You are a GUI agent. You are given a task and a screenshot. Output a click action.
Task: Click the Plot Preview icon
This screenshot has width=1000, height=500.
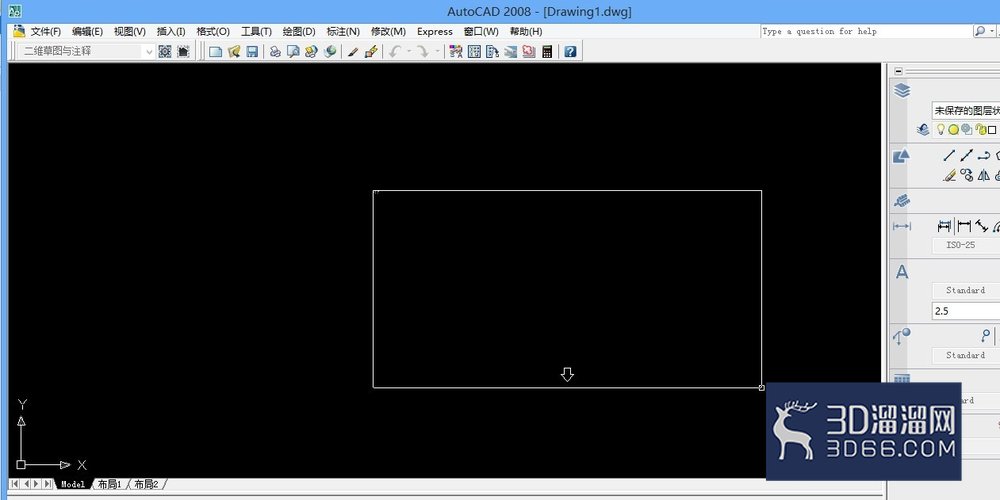tap(293, 52)
